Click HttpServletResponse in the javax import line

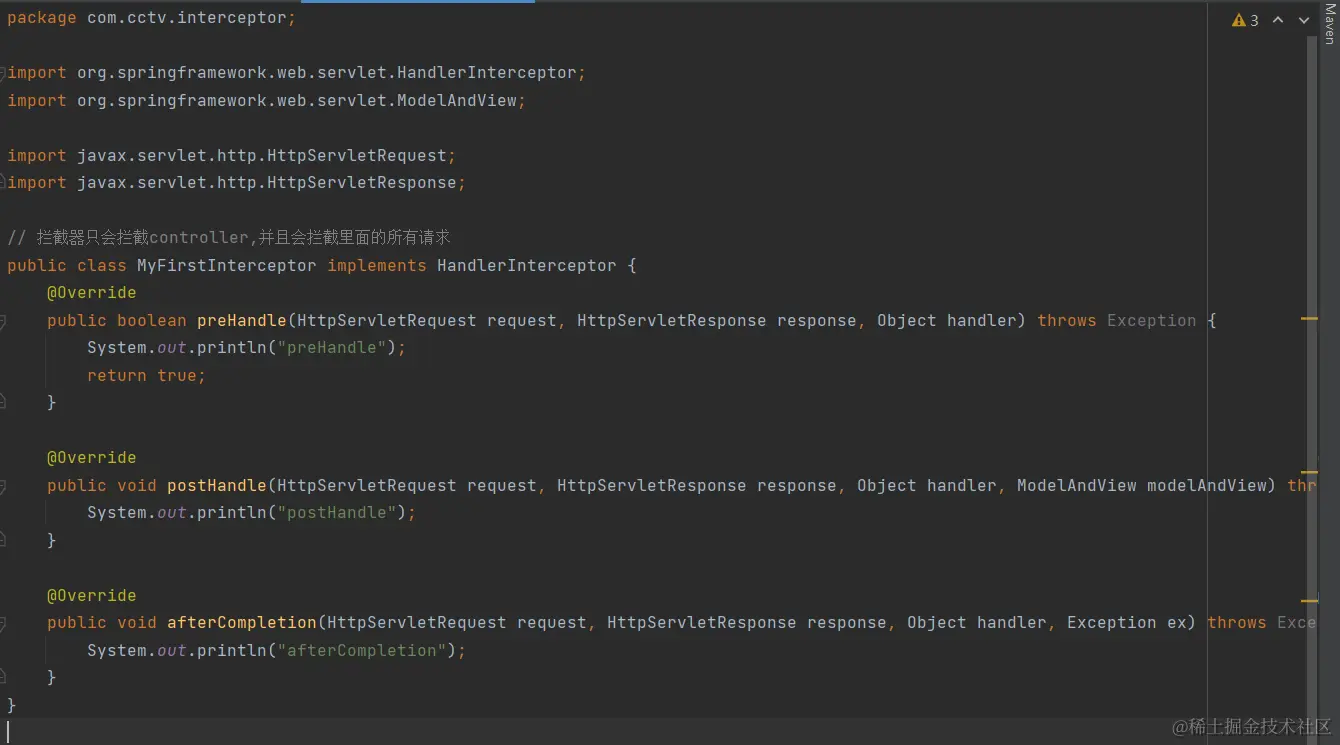(x=362, y=183)
